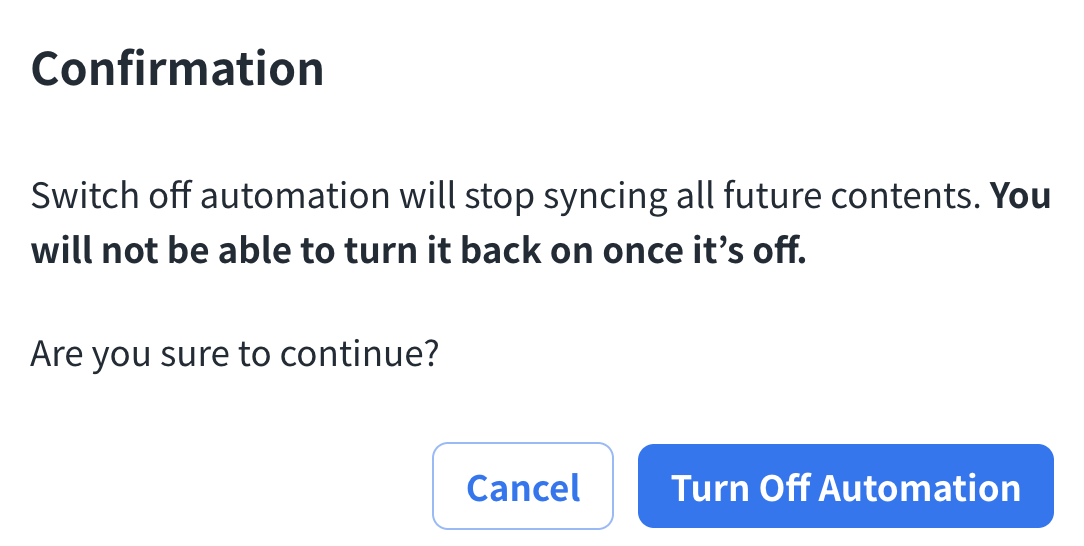Keep automation on by choosing Cancel
This screenshot has height=546, width=1084.
click(x=522, y=487)
